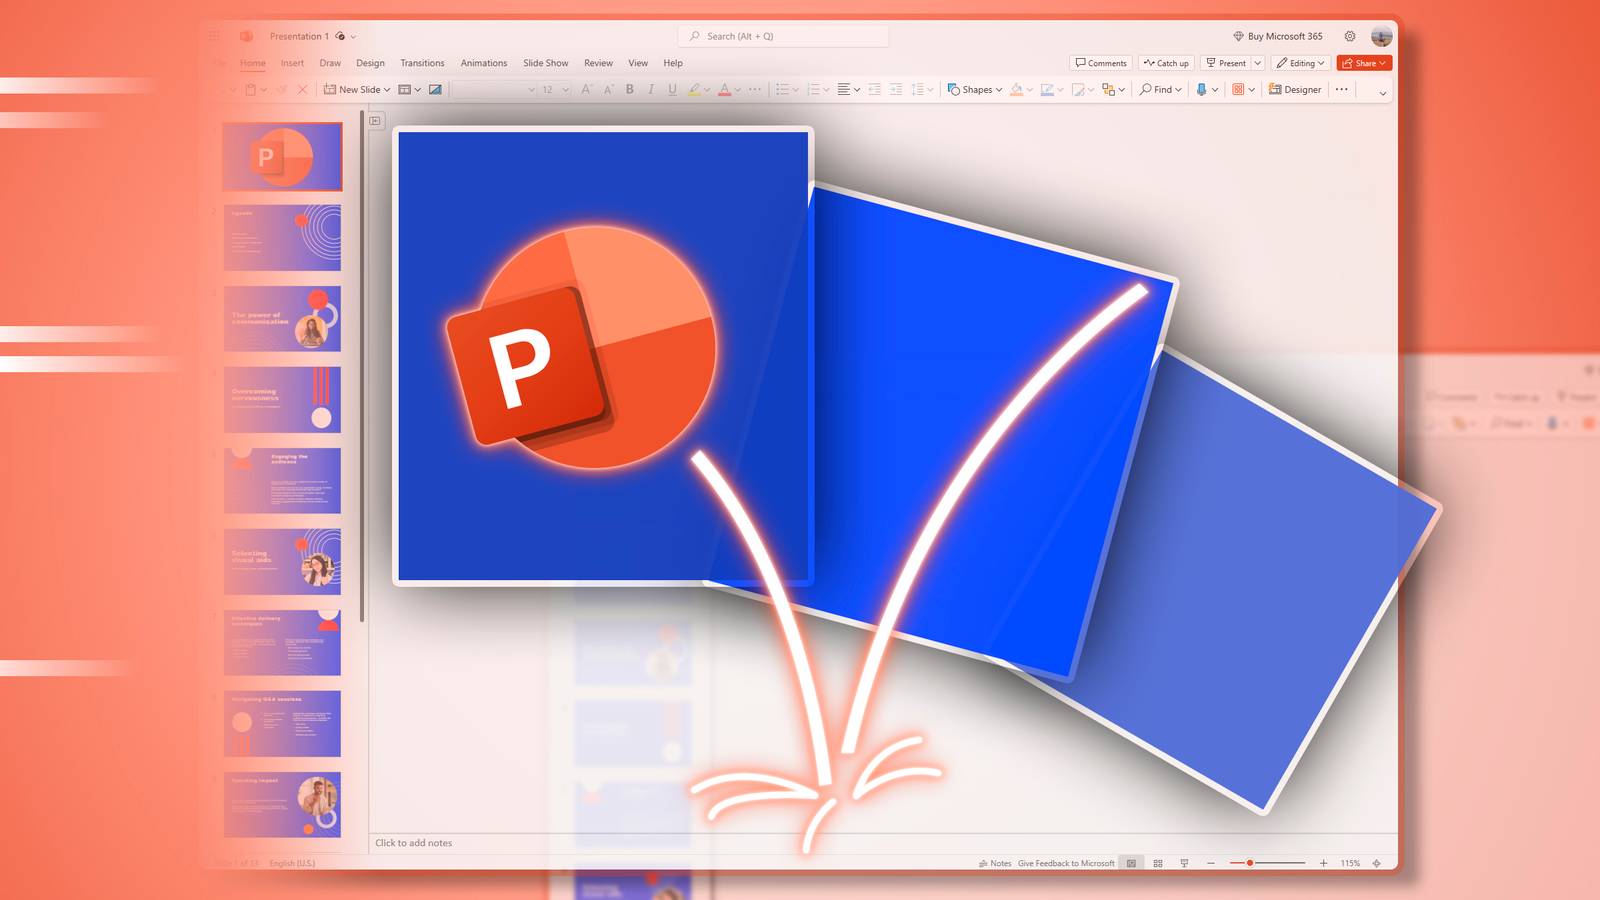
Task: Open the Review tab
Action: click(x=598, y=63)
